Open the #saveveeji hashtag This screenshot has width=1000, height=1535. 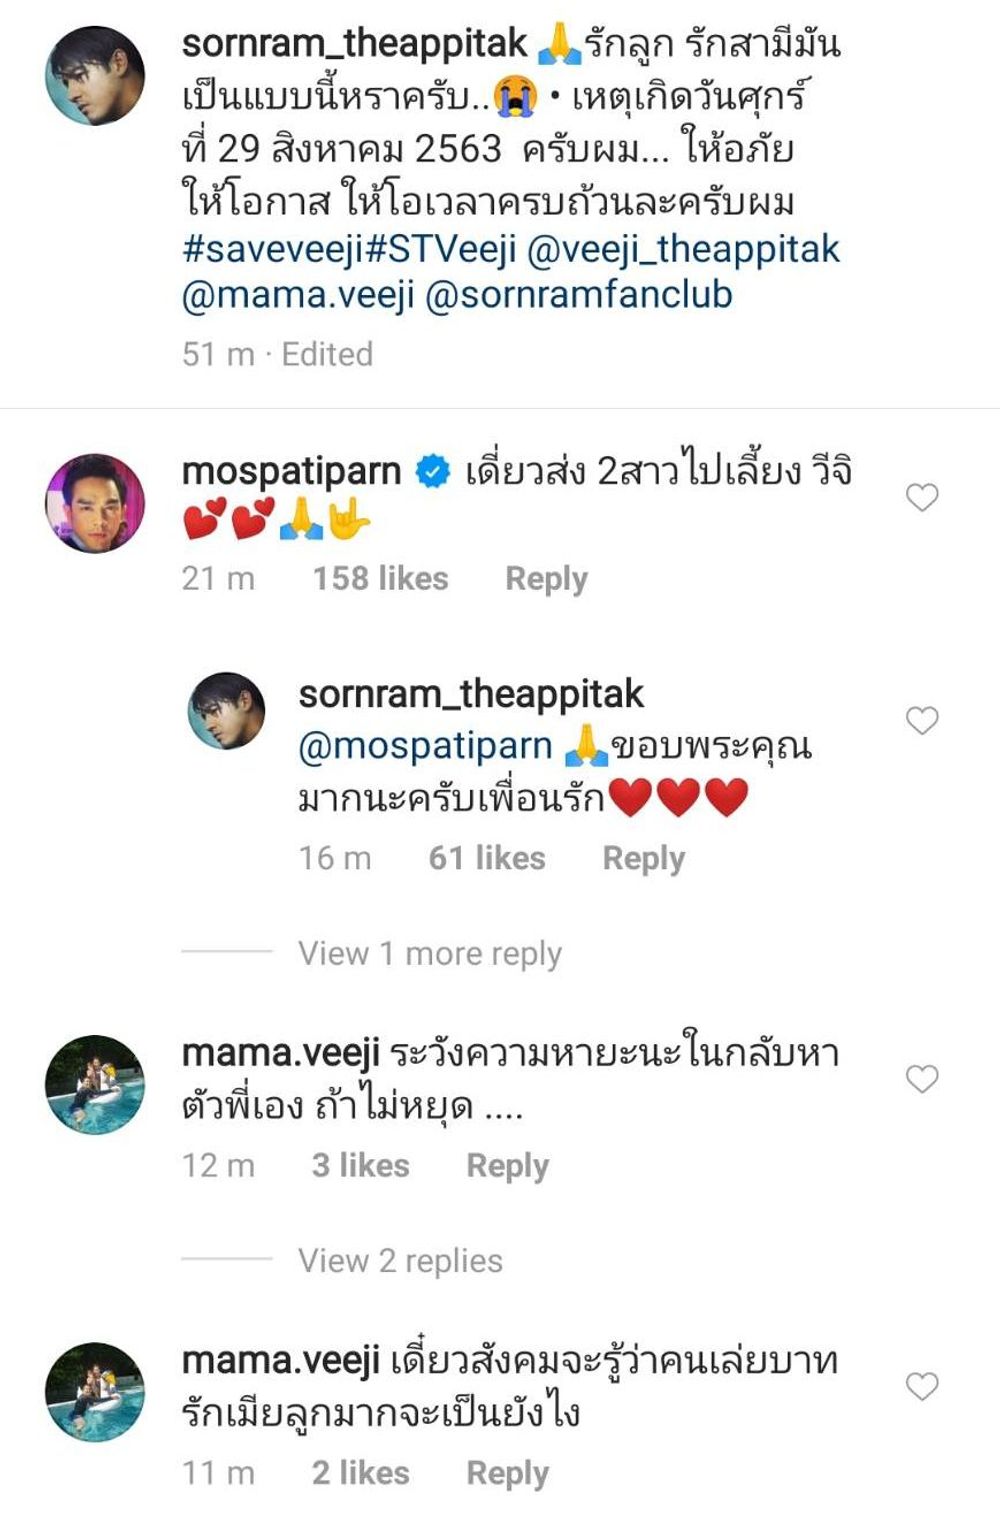point(273,249)
